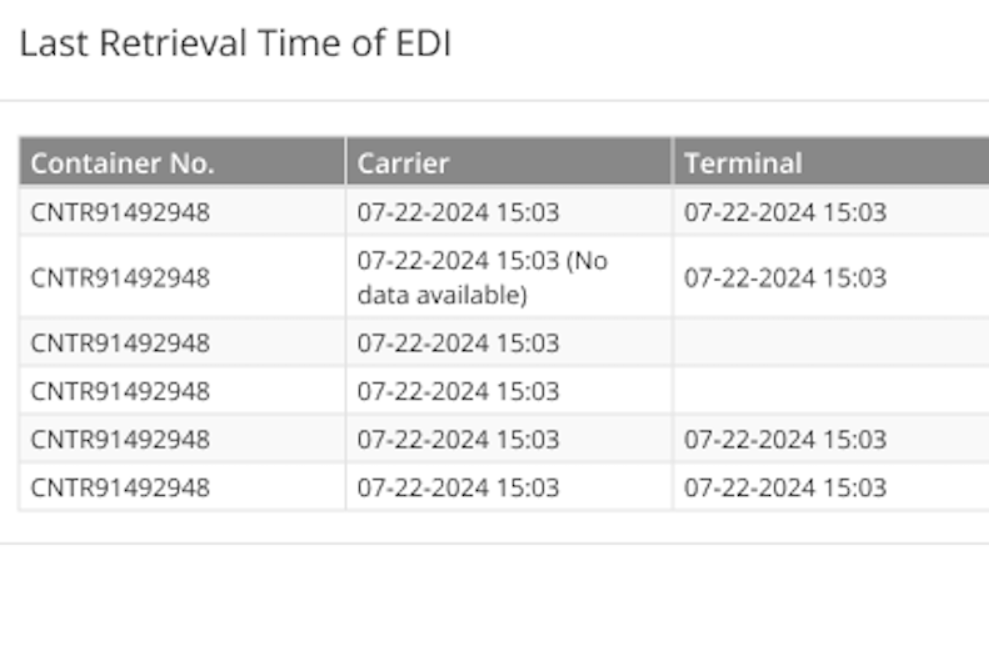This screenshot has width=989, height=662.
Task: Click the fifth row's Carrier timestamp
Action: click(458, 439)
